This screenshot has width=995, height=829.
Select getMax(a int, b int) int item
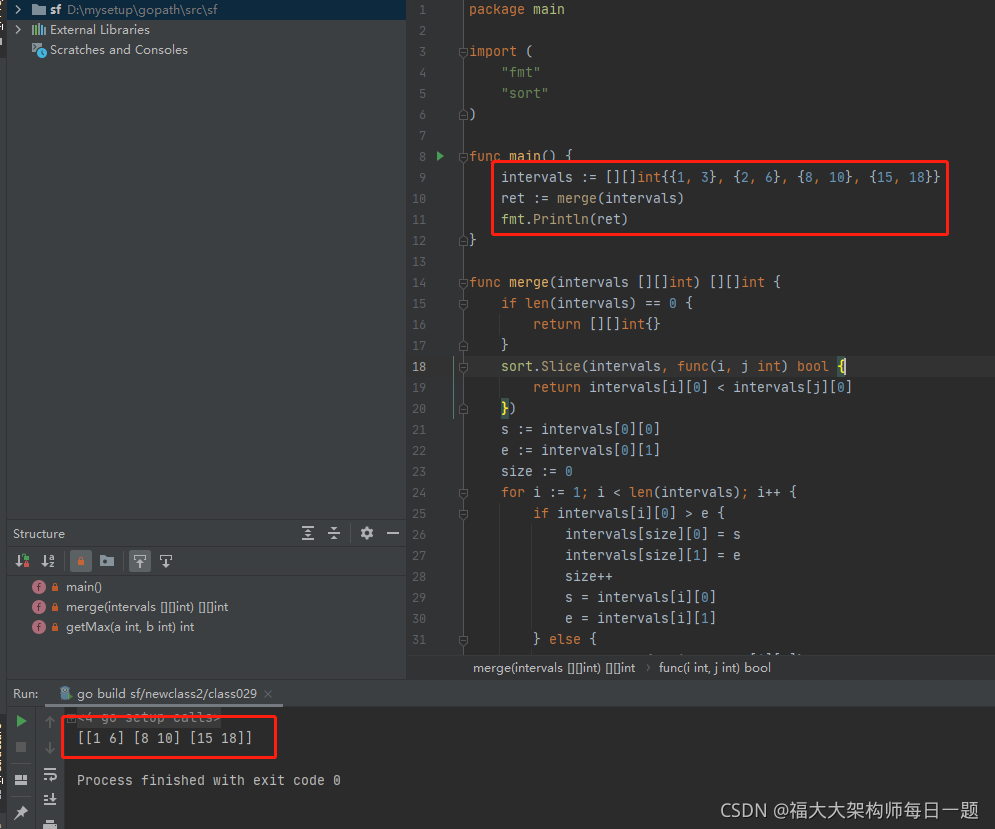click(130, 627)
